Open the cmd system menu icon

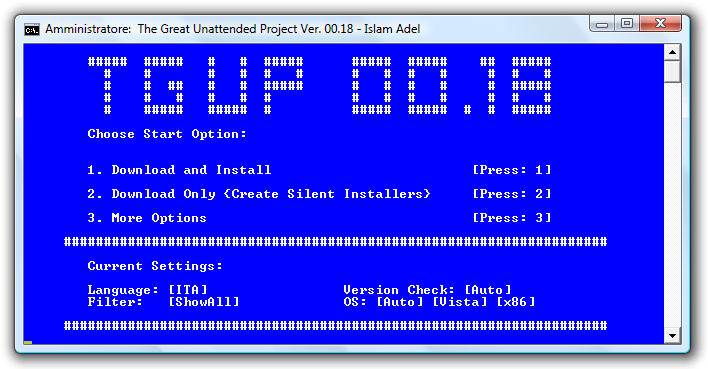tap(32, 30)
